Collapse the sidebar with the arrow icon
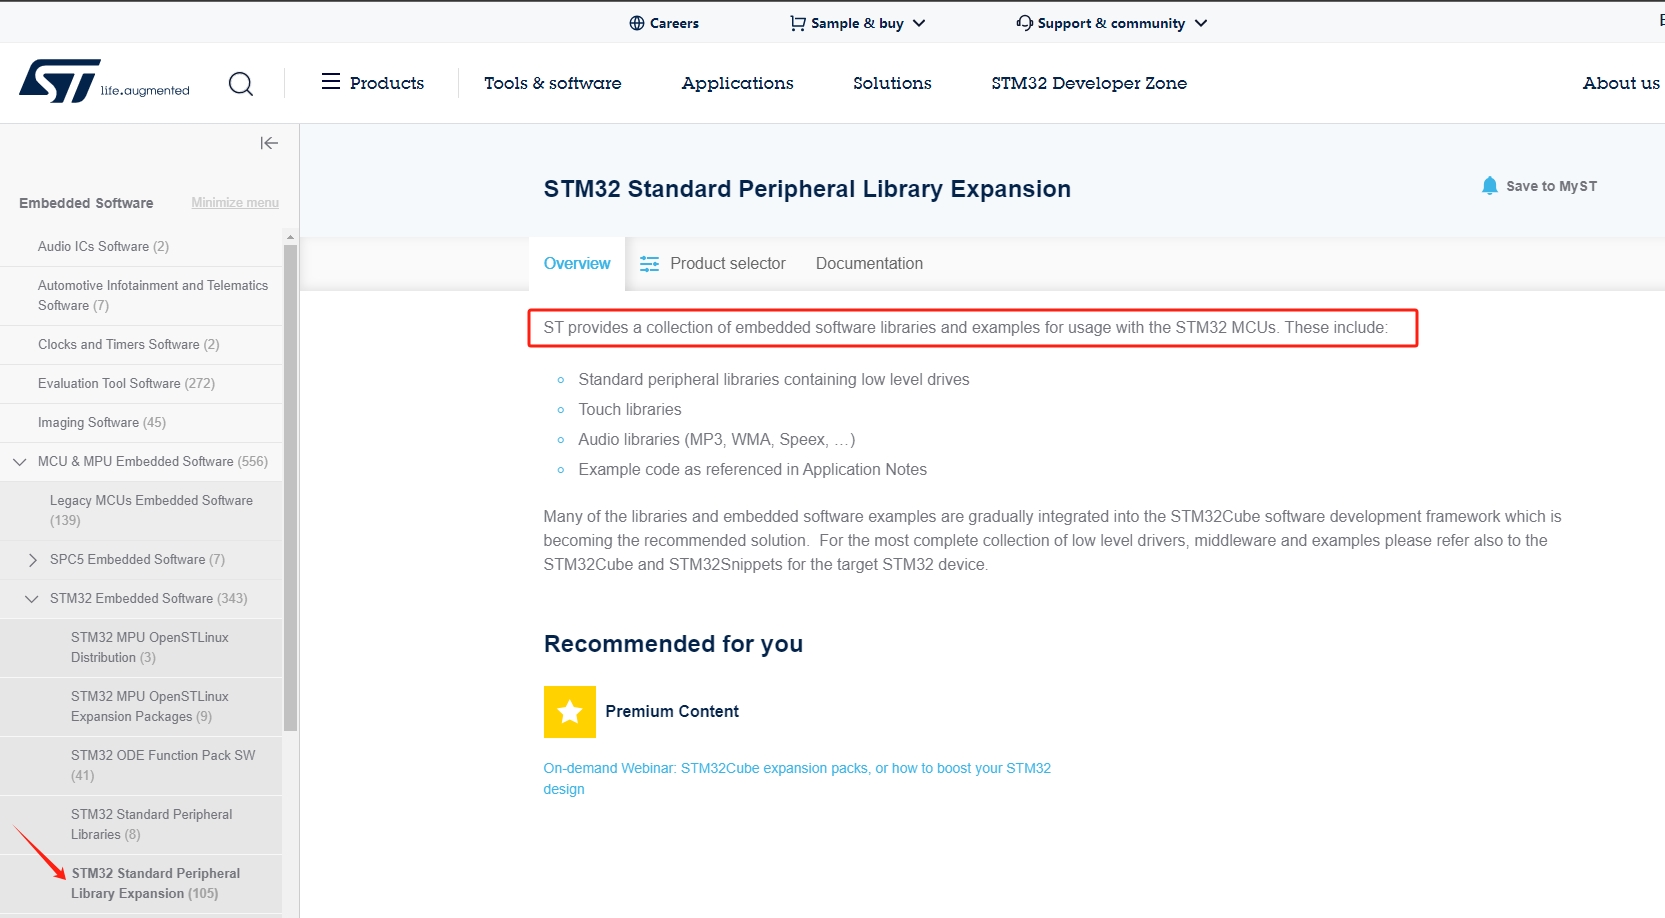Screen dimensions: 1665x918 point(269,143)
